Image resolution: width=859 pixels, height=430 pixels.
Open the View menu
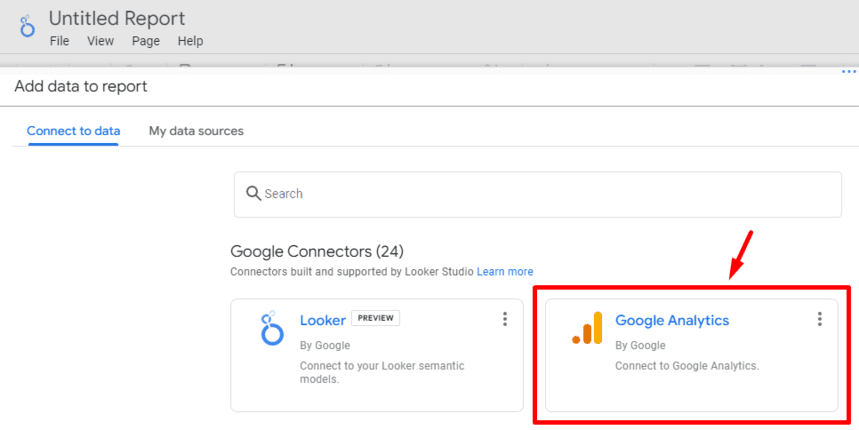click(100, 41)
